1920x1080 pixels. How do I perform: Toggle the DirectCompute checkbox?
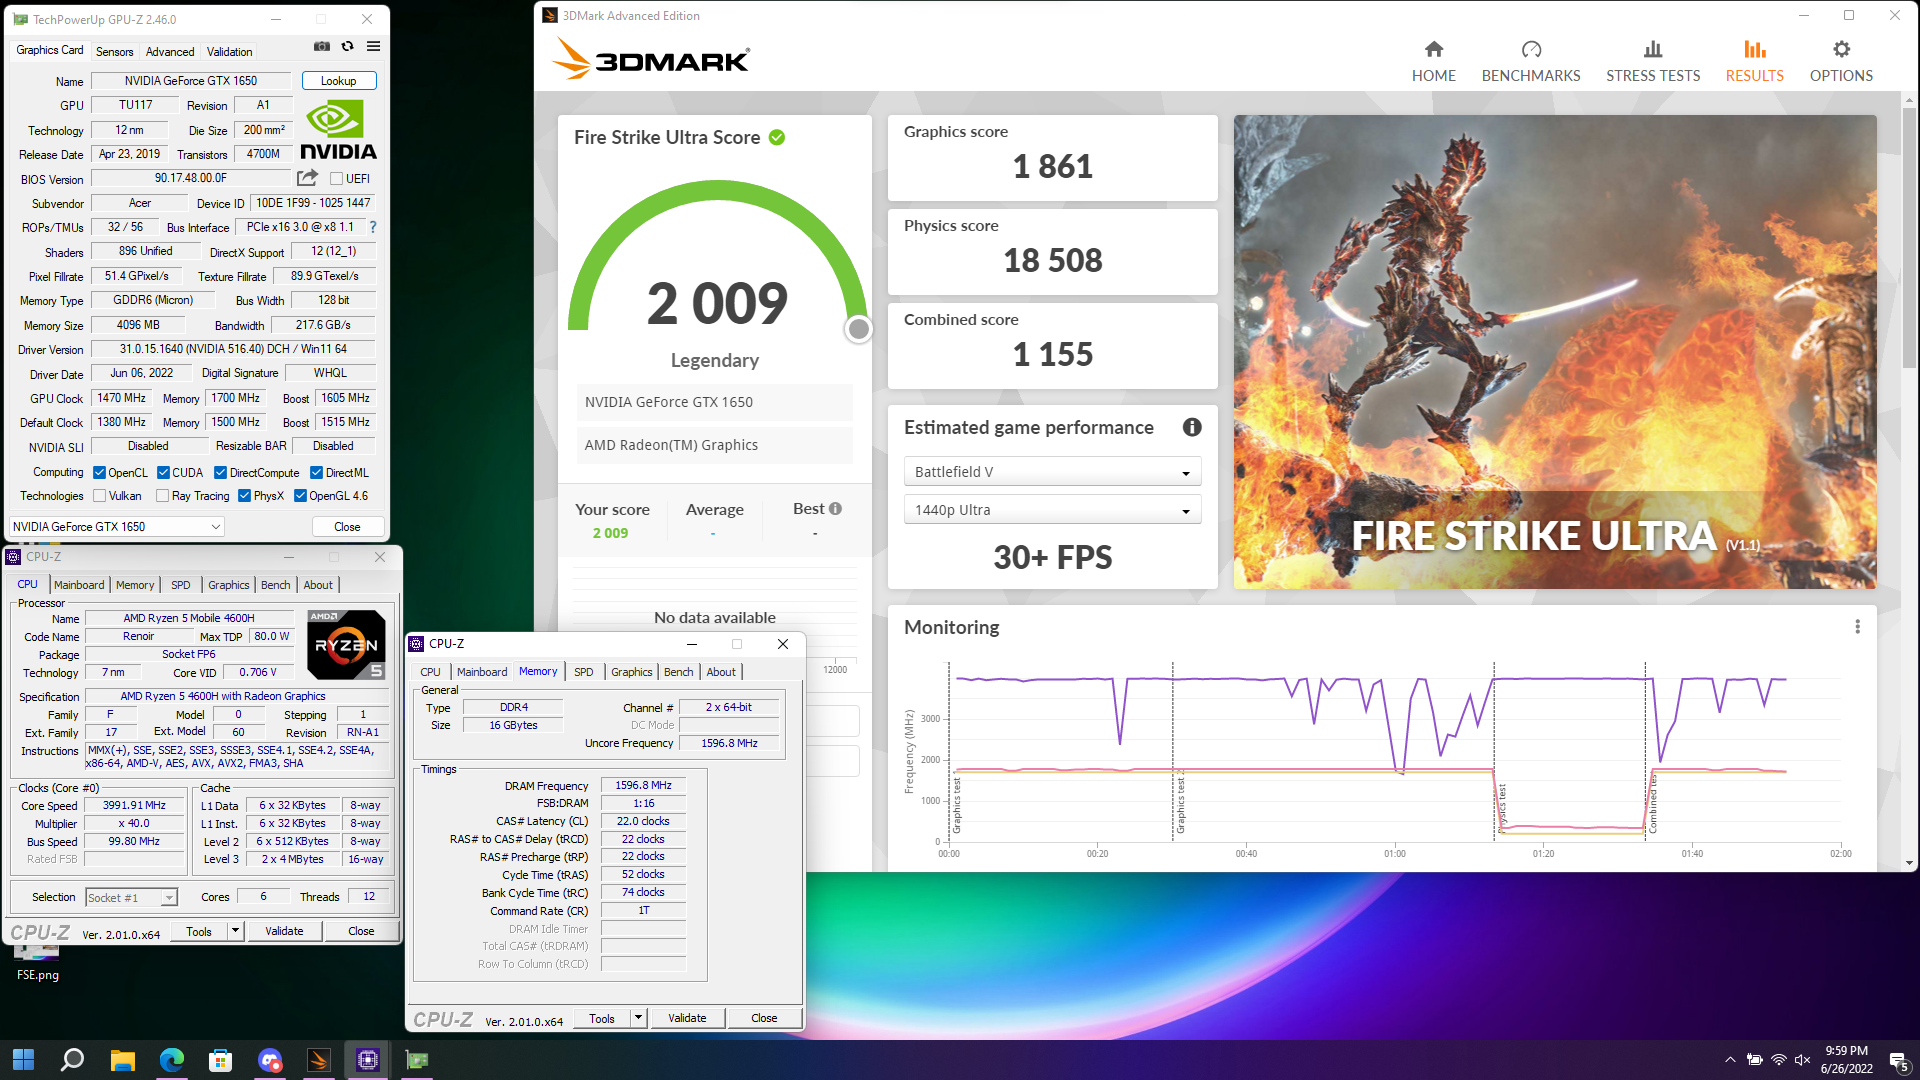coord(220,473)
